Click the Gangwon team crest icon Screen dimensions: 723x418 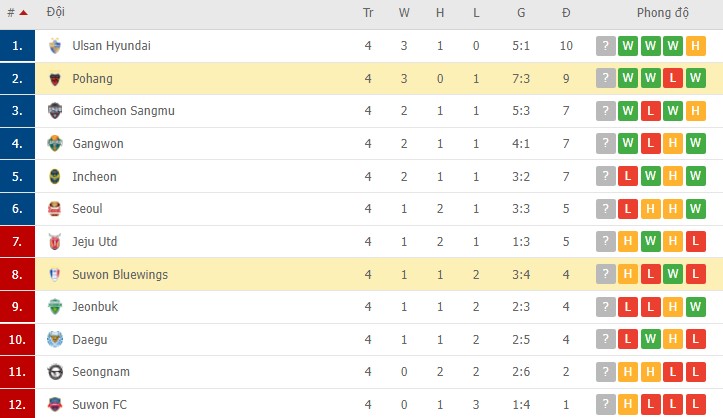55,144
